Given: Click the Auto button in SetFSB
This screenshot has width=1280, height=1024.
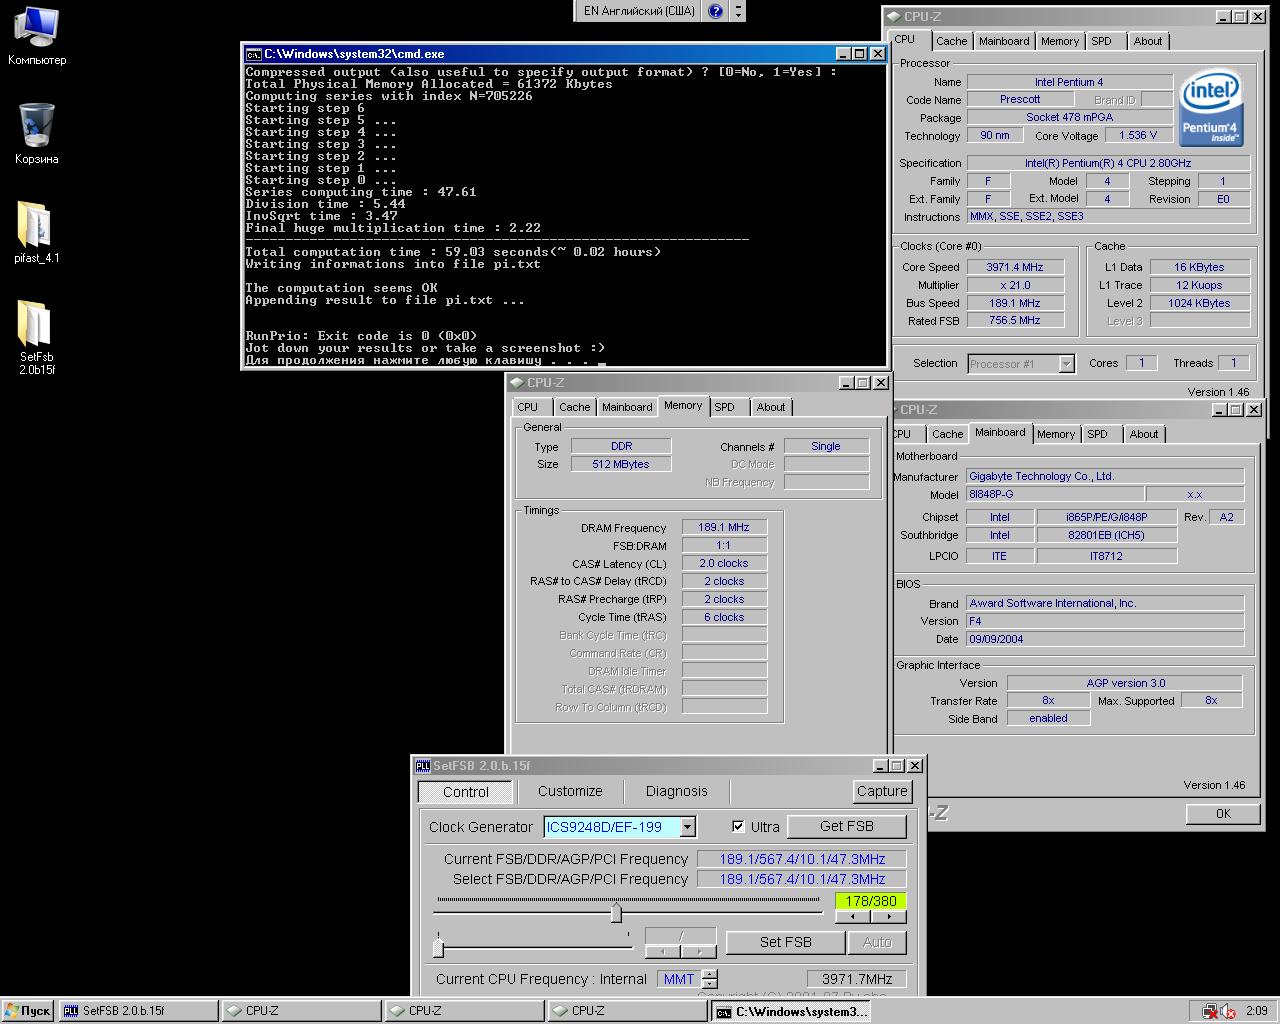Looking at the screenshot, I should (877, 942).
